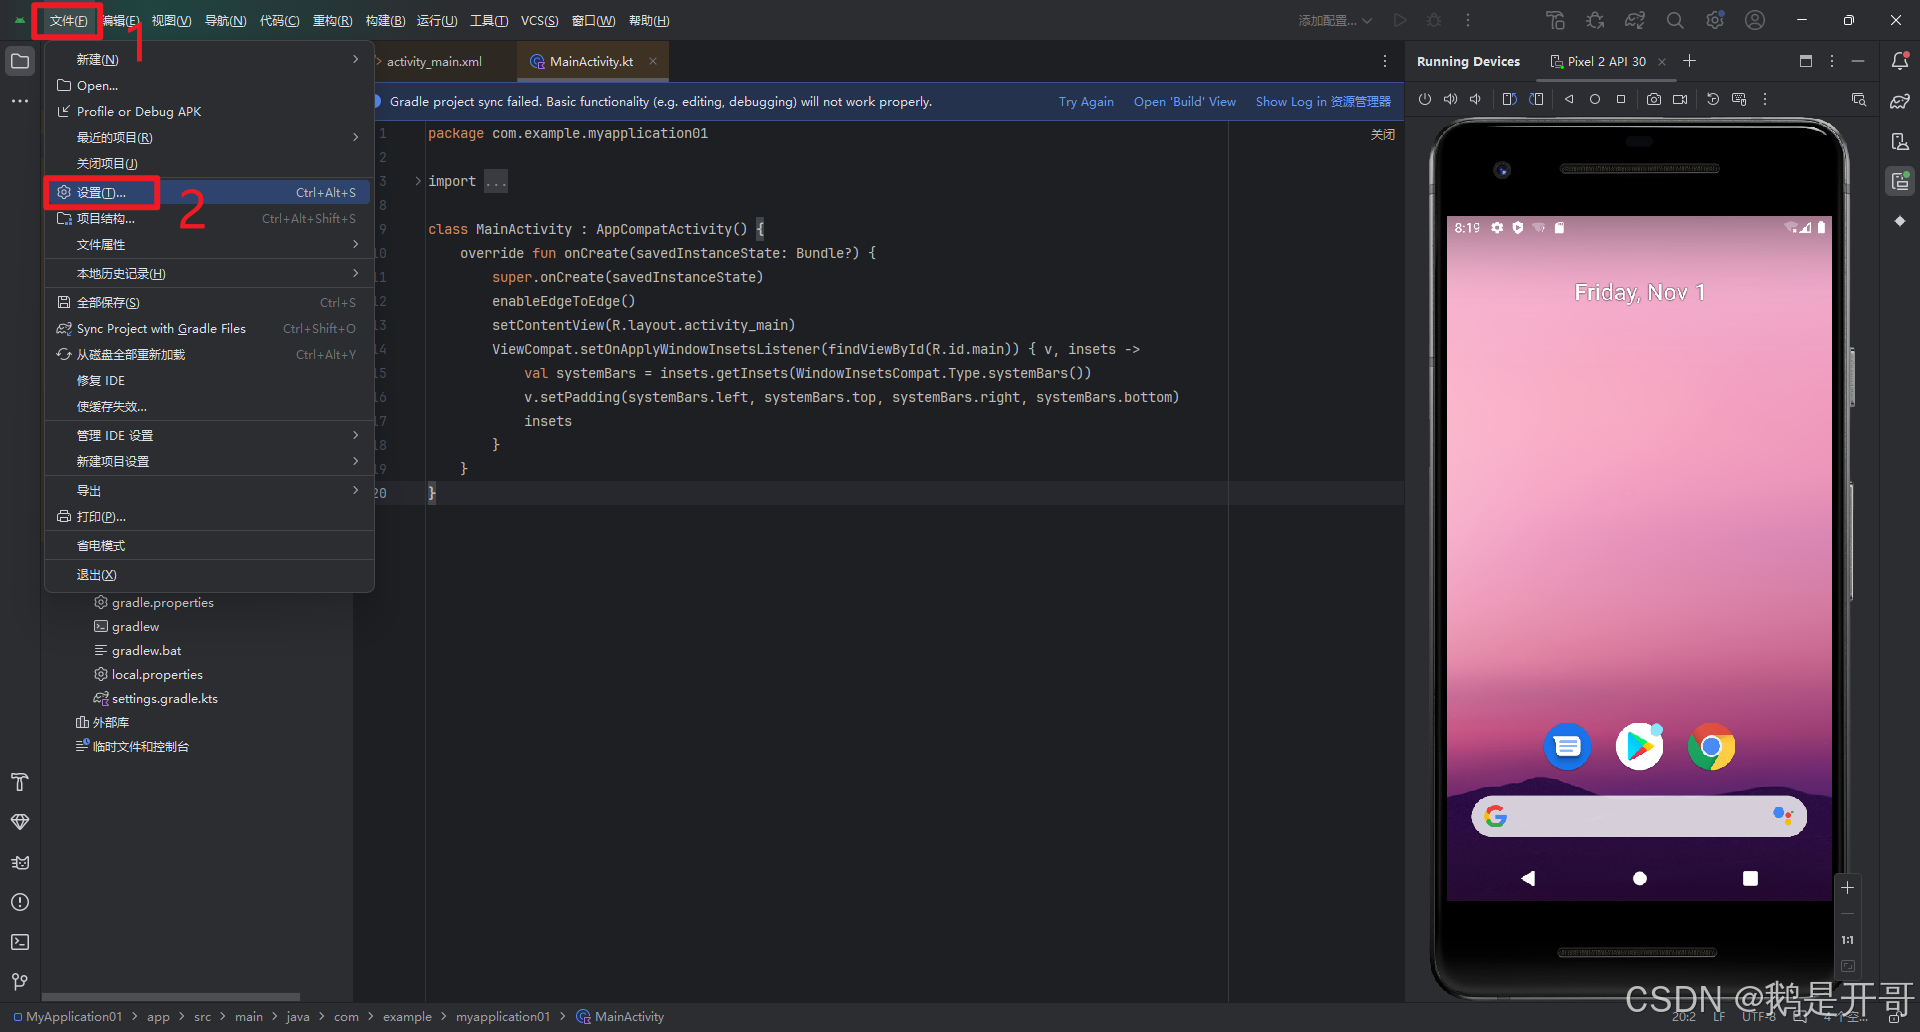Open the App Quality Insights gem icon
Screen dimensions: 1920x1032
[20, 822]
